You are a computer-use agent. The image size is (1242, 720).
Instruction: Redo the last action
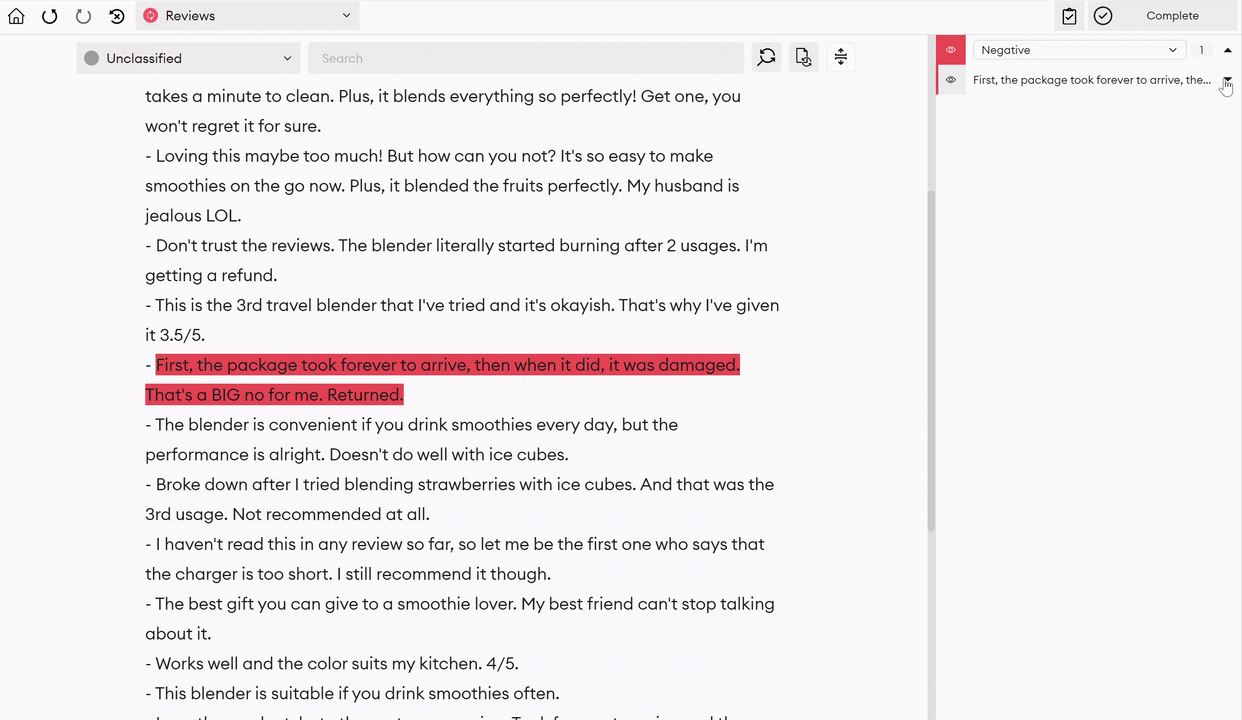coord(83,16)
